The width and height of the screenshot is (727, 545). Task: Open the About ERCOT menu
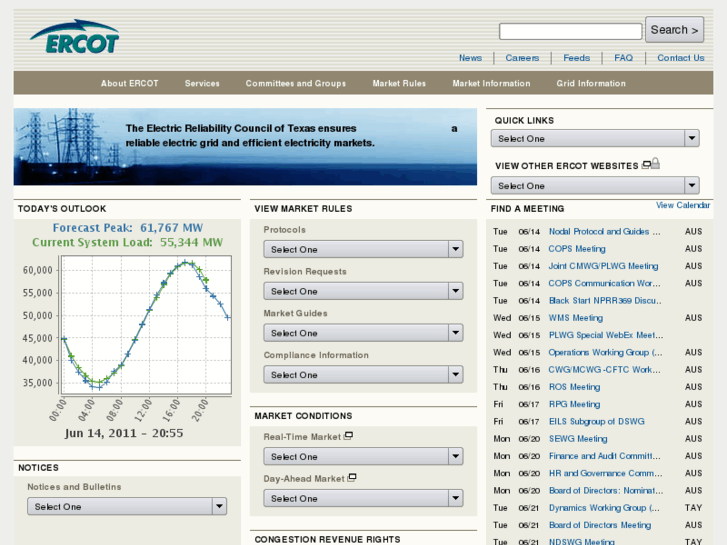129,83
